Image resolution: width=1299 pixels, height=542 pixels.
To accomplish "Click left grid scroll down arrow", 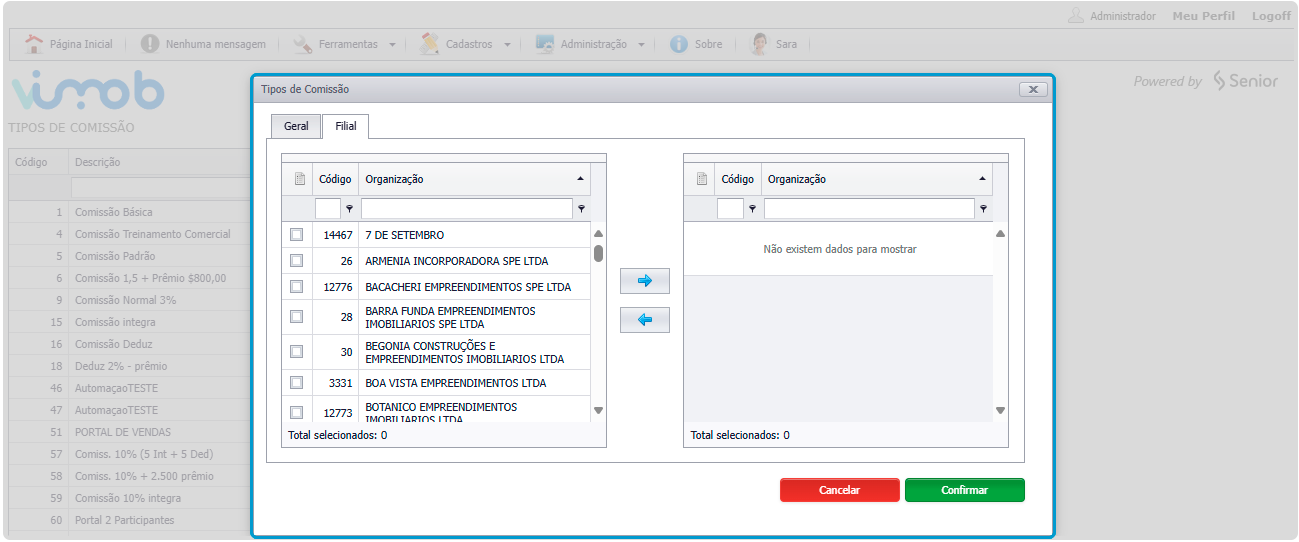I will click(x=598, y=410).
